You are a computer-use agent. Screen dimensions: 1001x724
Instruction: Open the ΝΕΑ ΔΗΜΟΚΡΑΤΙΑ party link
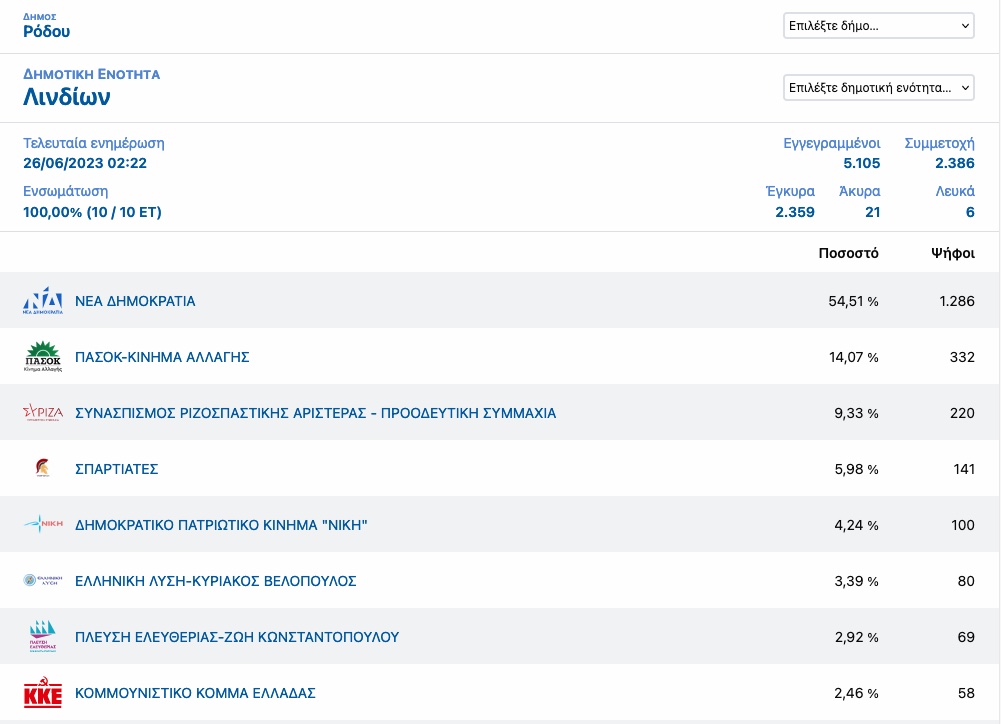coord(135,301)
